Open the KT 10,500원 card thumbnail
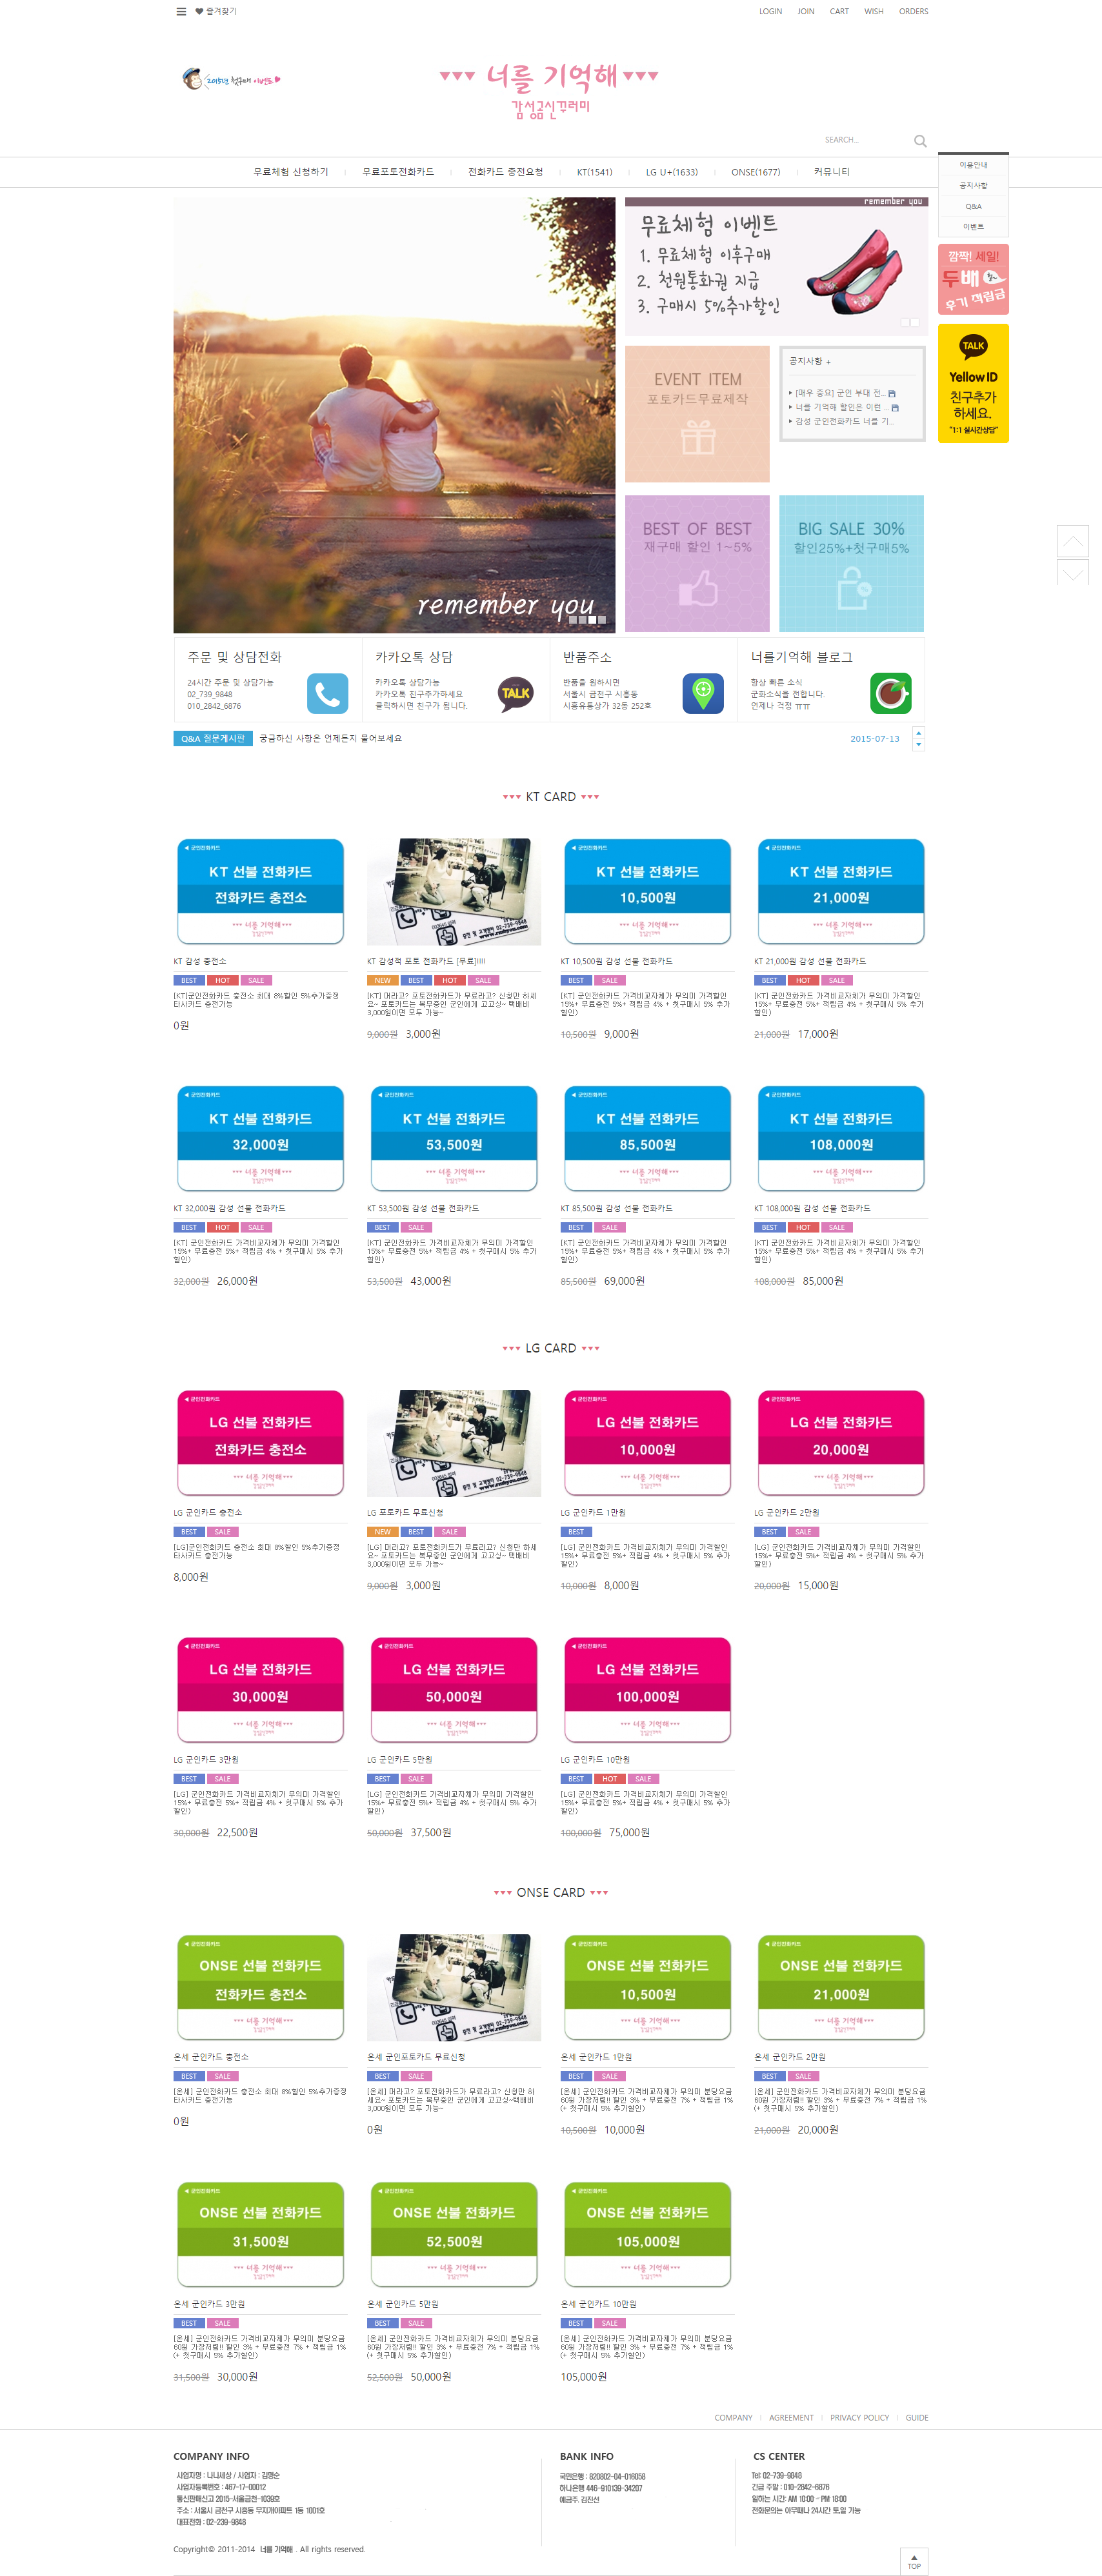This screenshot has height=2576, width=1102. pos(647,892)
